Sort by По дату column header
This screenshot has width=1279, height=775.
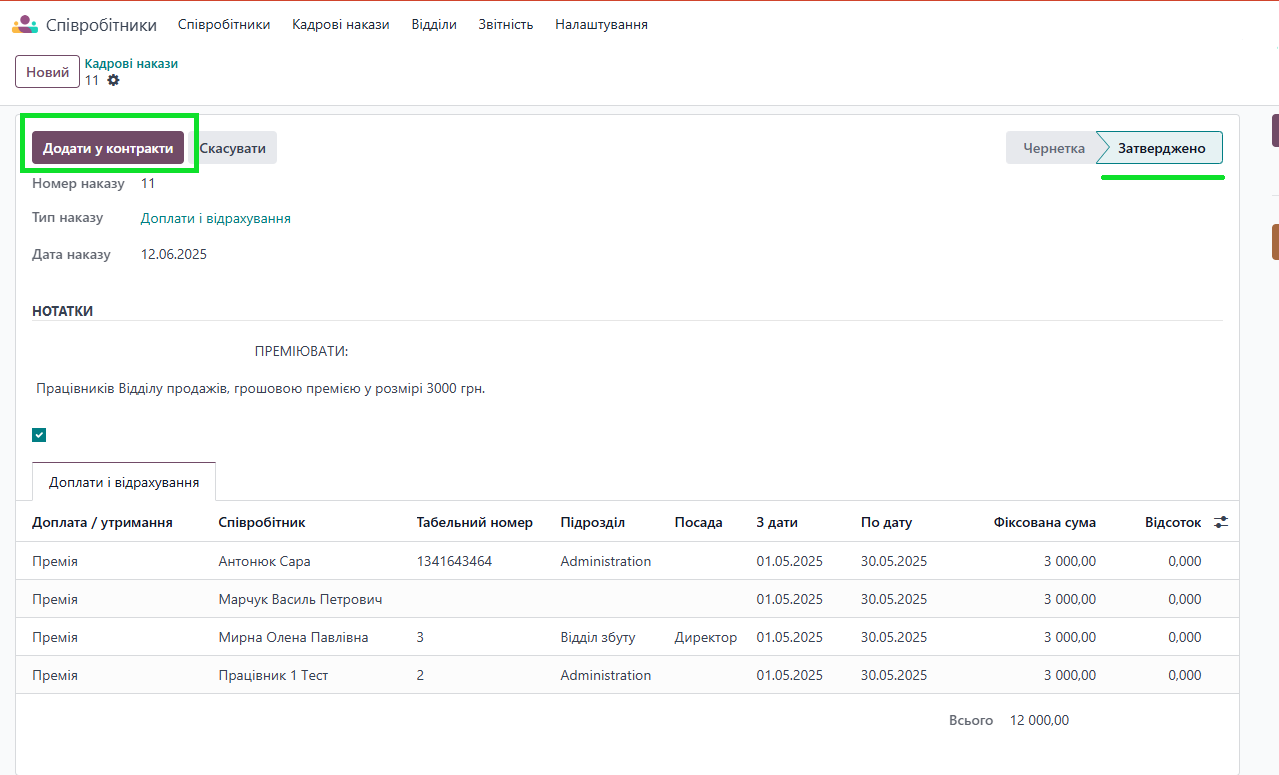pyautogui.click(x=886, y=522)
